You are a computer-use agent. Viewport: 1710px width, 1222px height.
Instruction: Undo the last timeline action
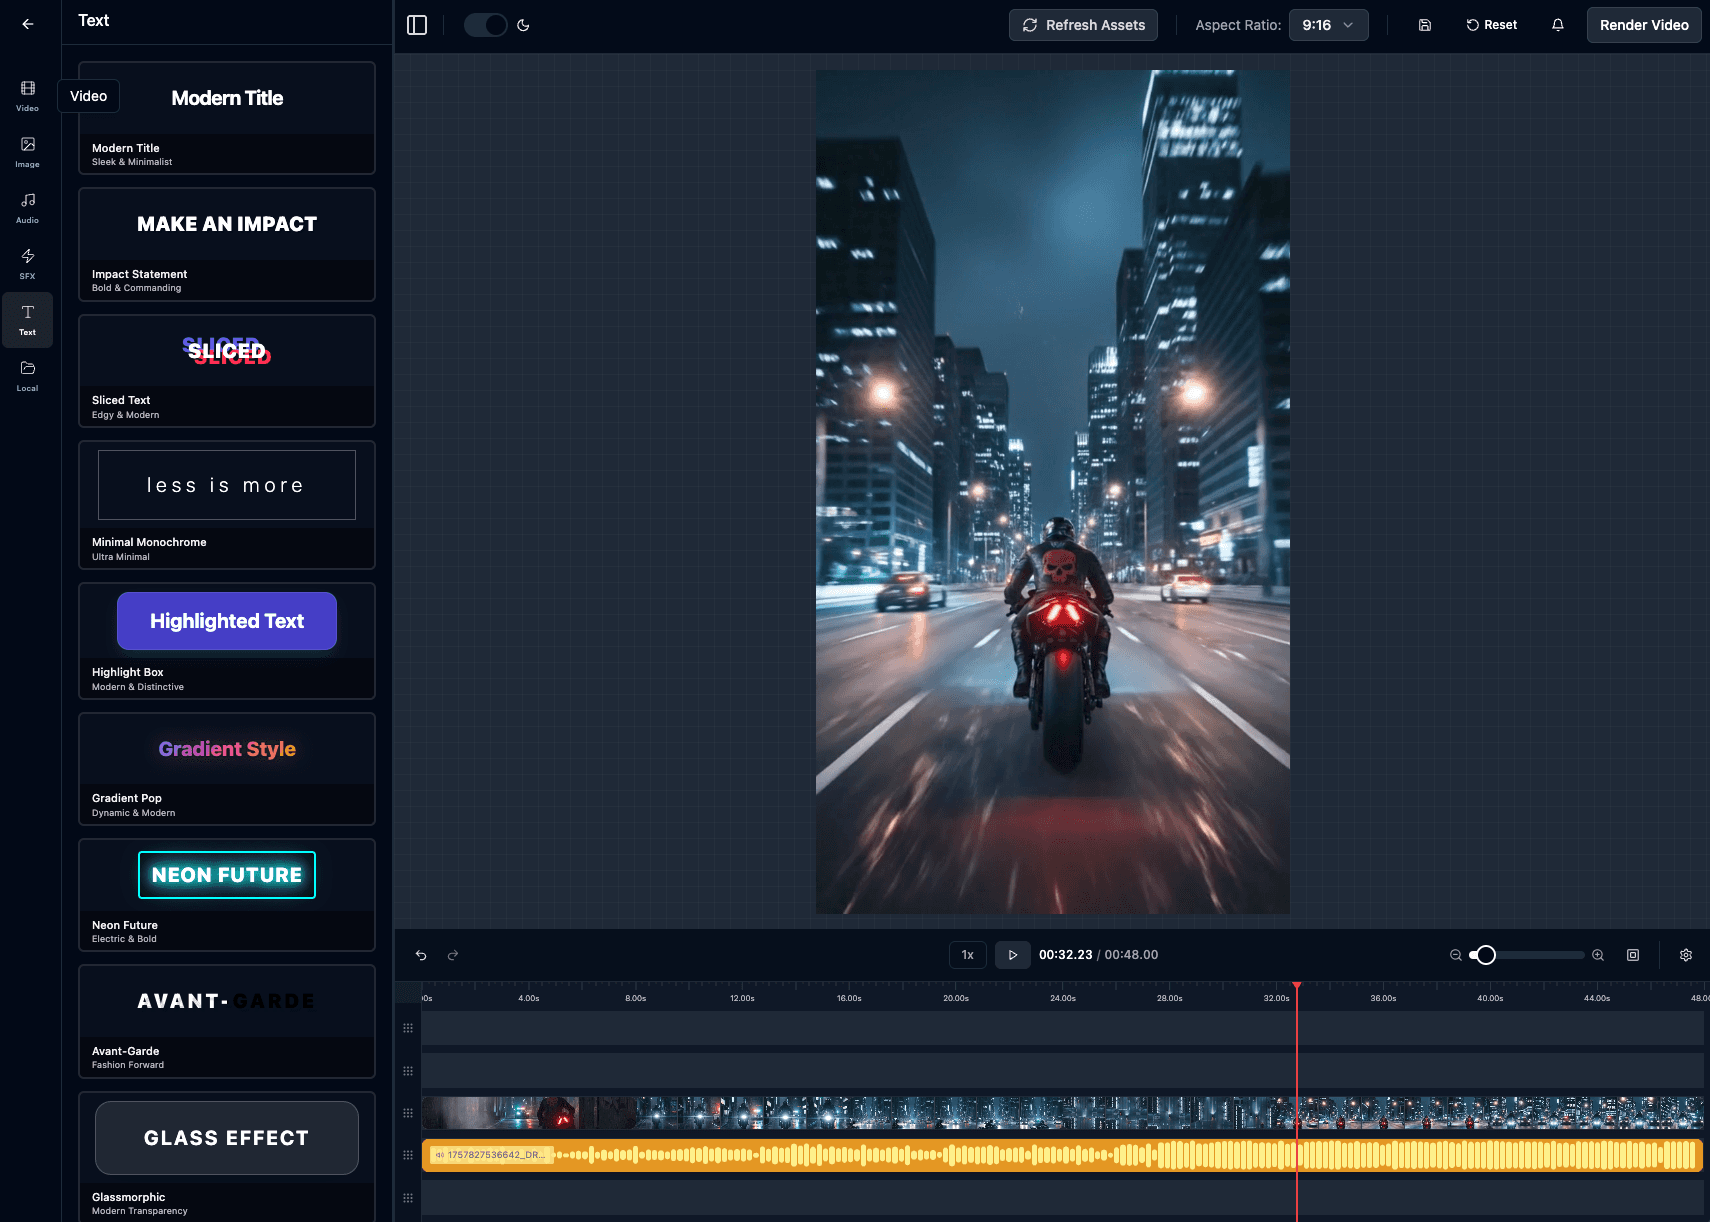click(x=421, y=955)
